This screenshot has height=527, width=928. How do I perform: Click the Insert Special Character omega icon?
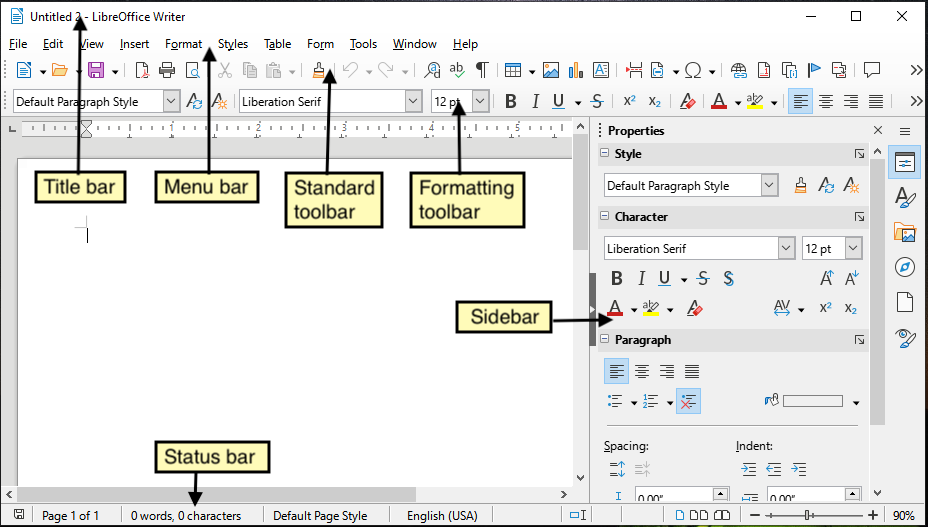click(693, 70)
